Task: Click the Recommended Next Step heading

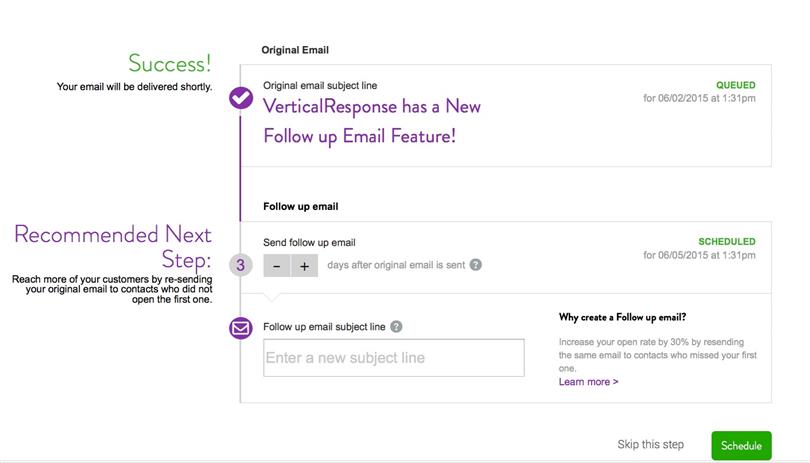Action: 113,246
